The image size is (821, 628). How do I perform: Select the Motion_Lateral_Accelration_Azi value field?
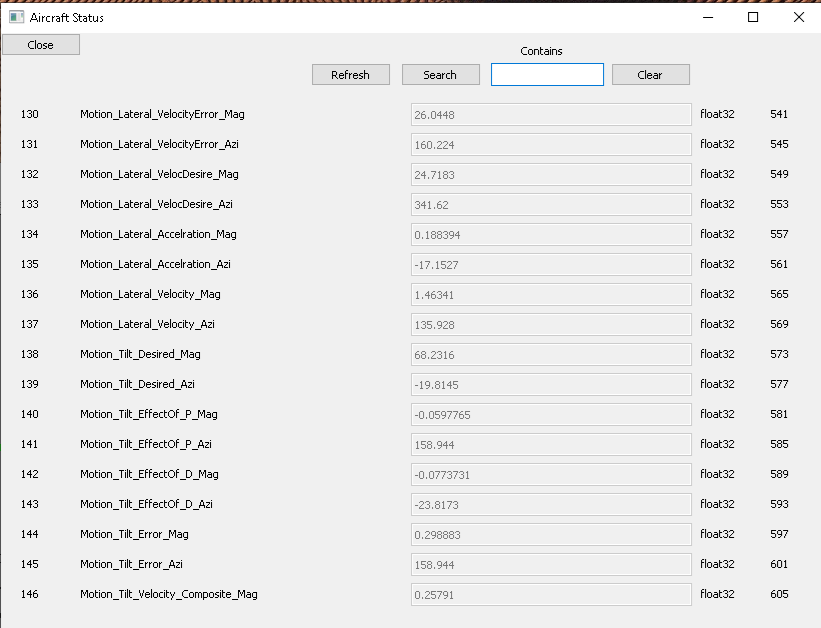pos(551,265)
